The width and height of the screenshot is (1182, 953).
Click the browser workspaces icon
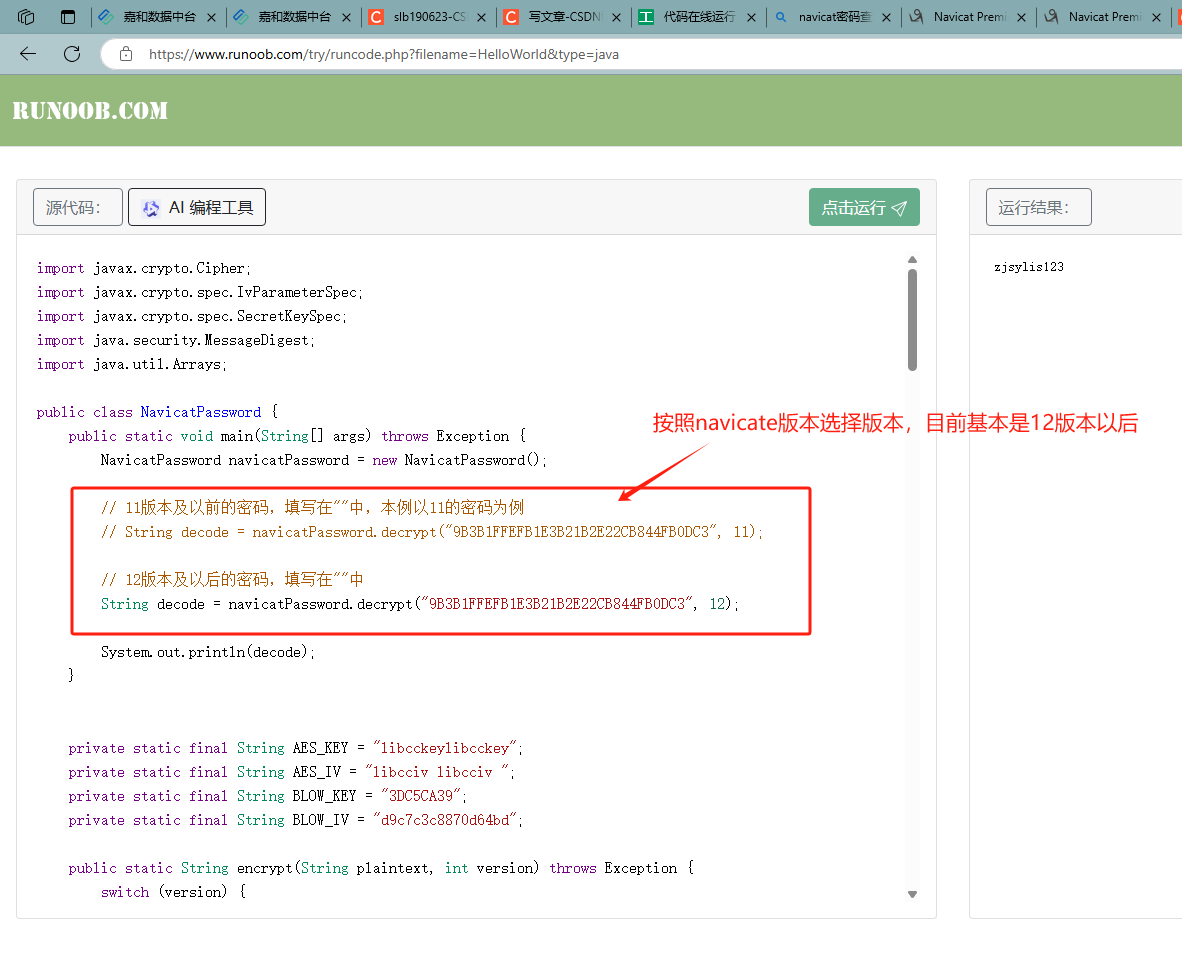(x=26, y=17)
